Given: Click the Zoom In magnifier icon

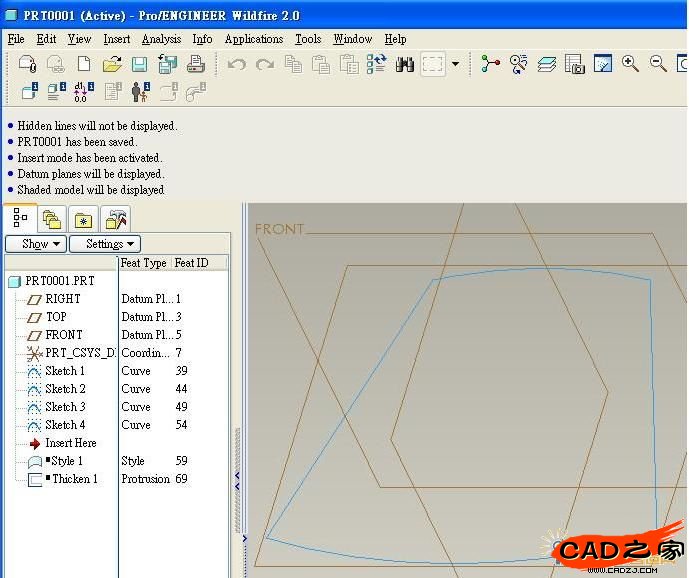Looking at the screenshot, I should (630, 64).
